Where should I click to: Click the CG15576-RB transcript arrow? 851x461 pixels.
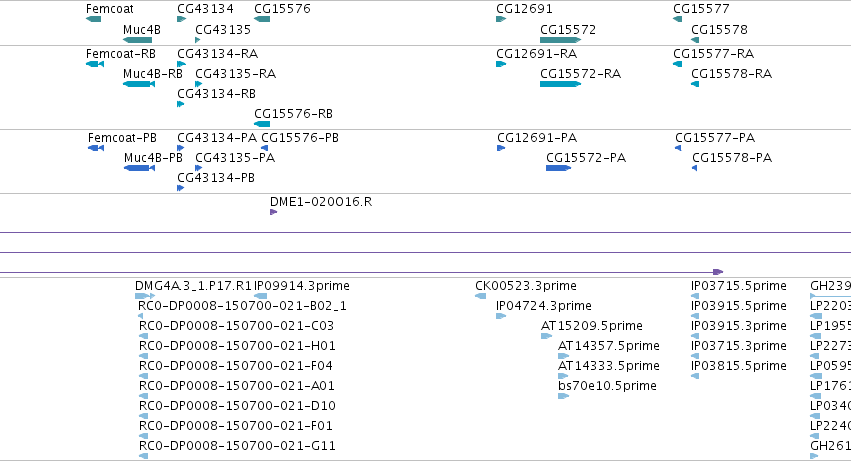(x=262, y=124)
